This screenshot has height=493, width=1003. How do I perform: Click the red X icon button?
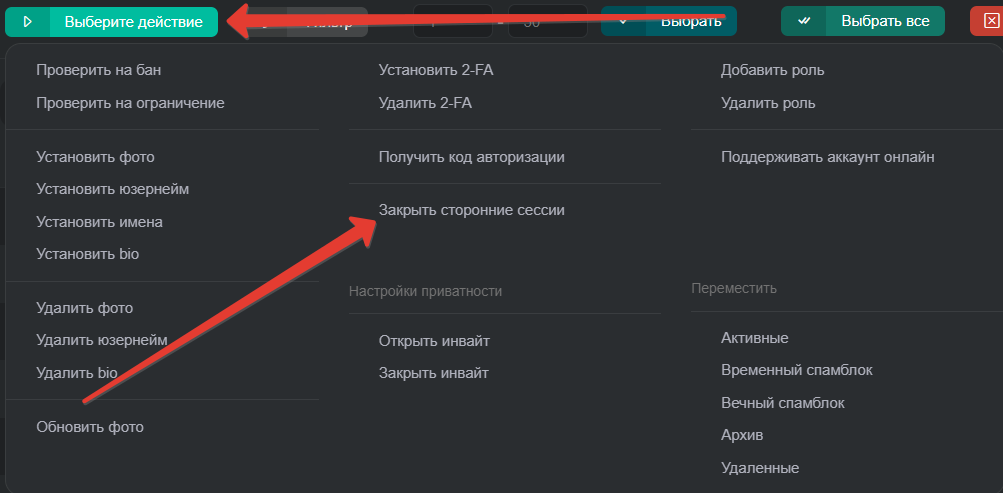[x=990, y=21]
